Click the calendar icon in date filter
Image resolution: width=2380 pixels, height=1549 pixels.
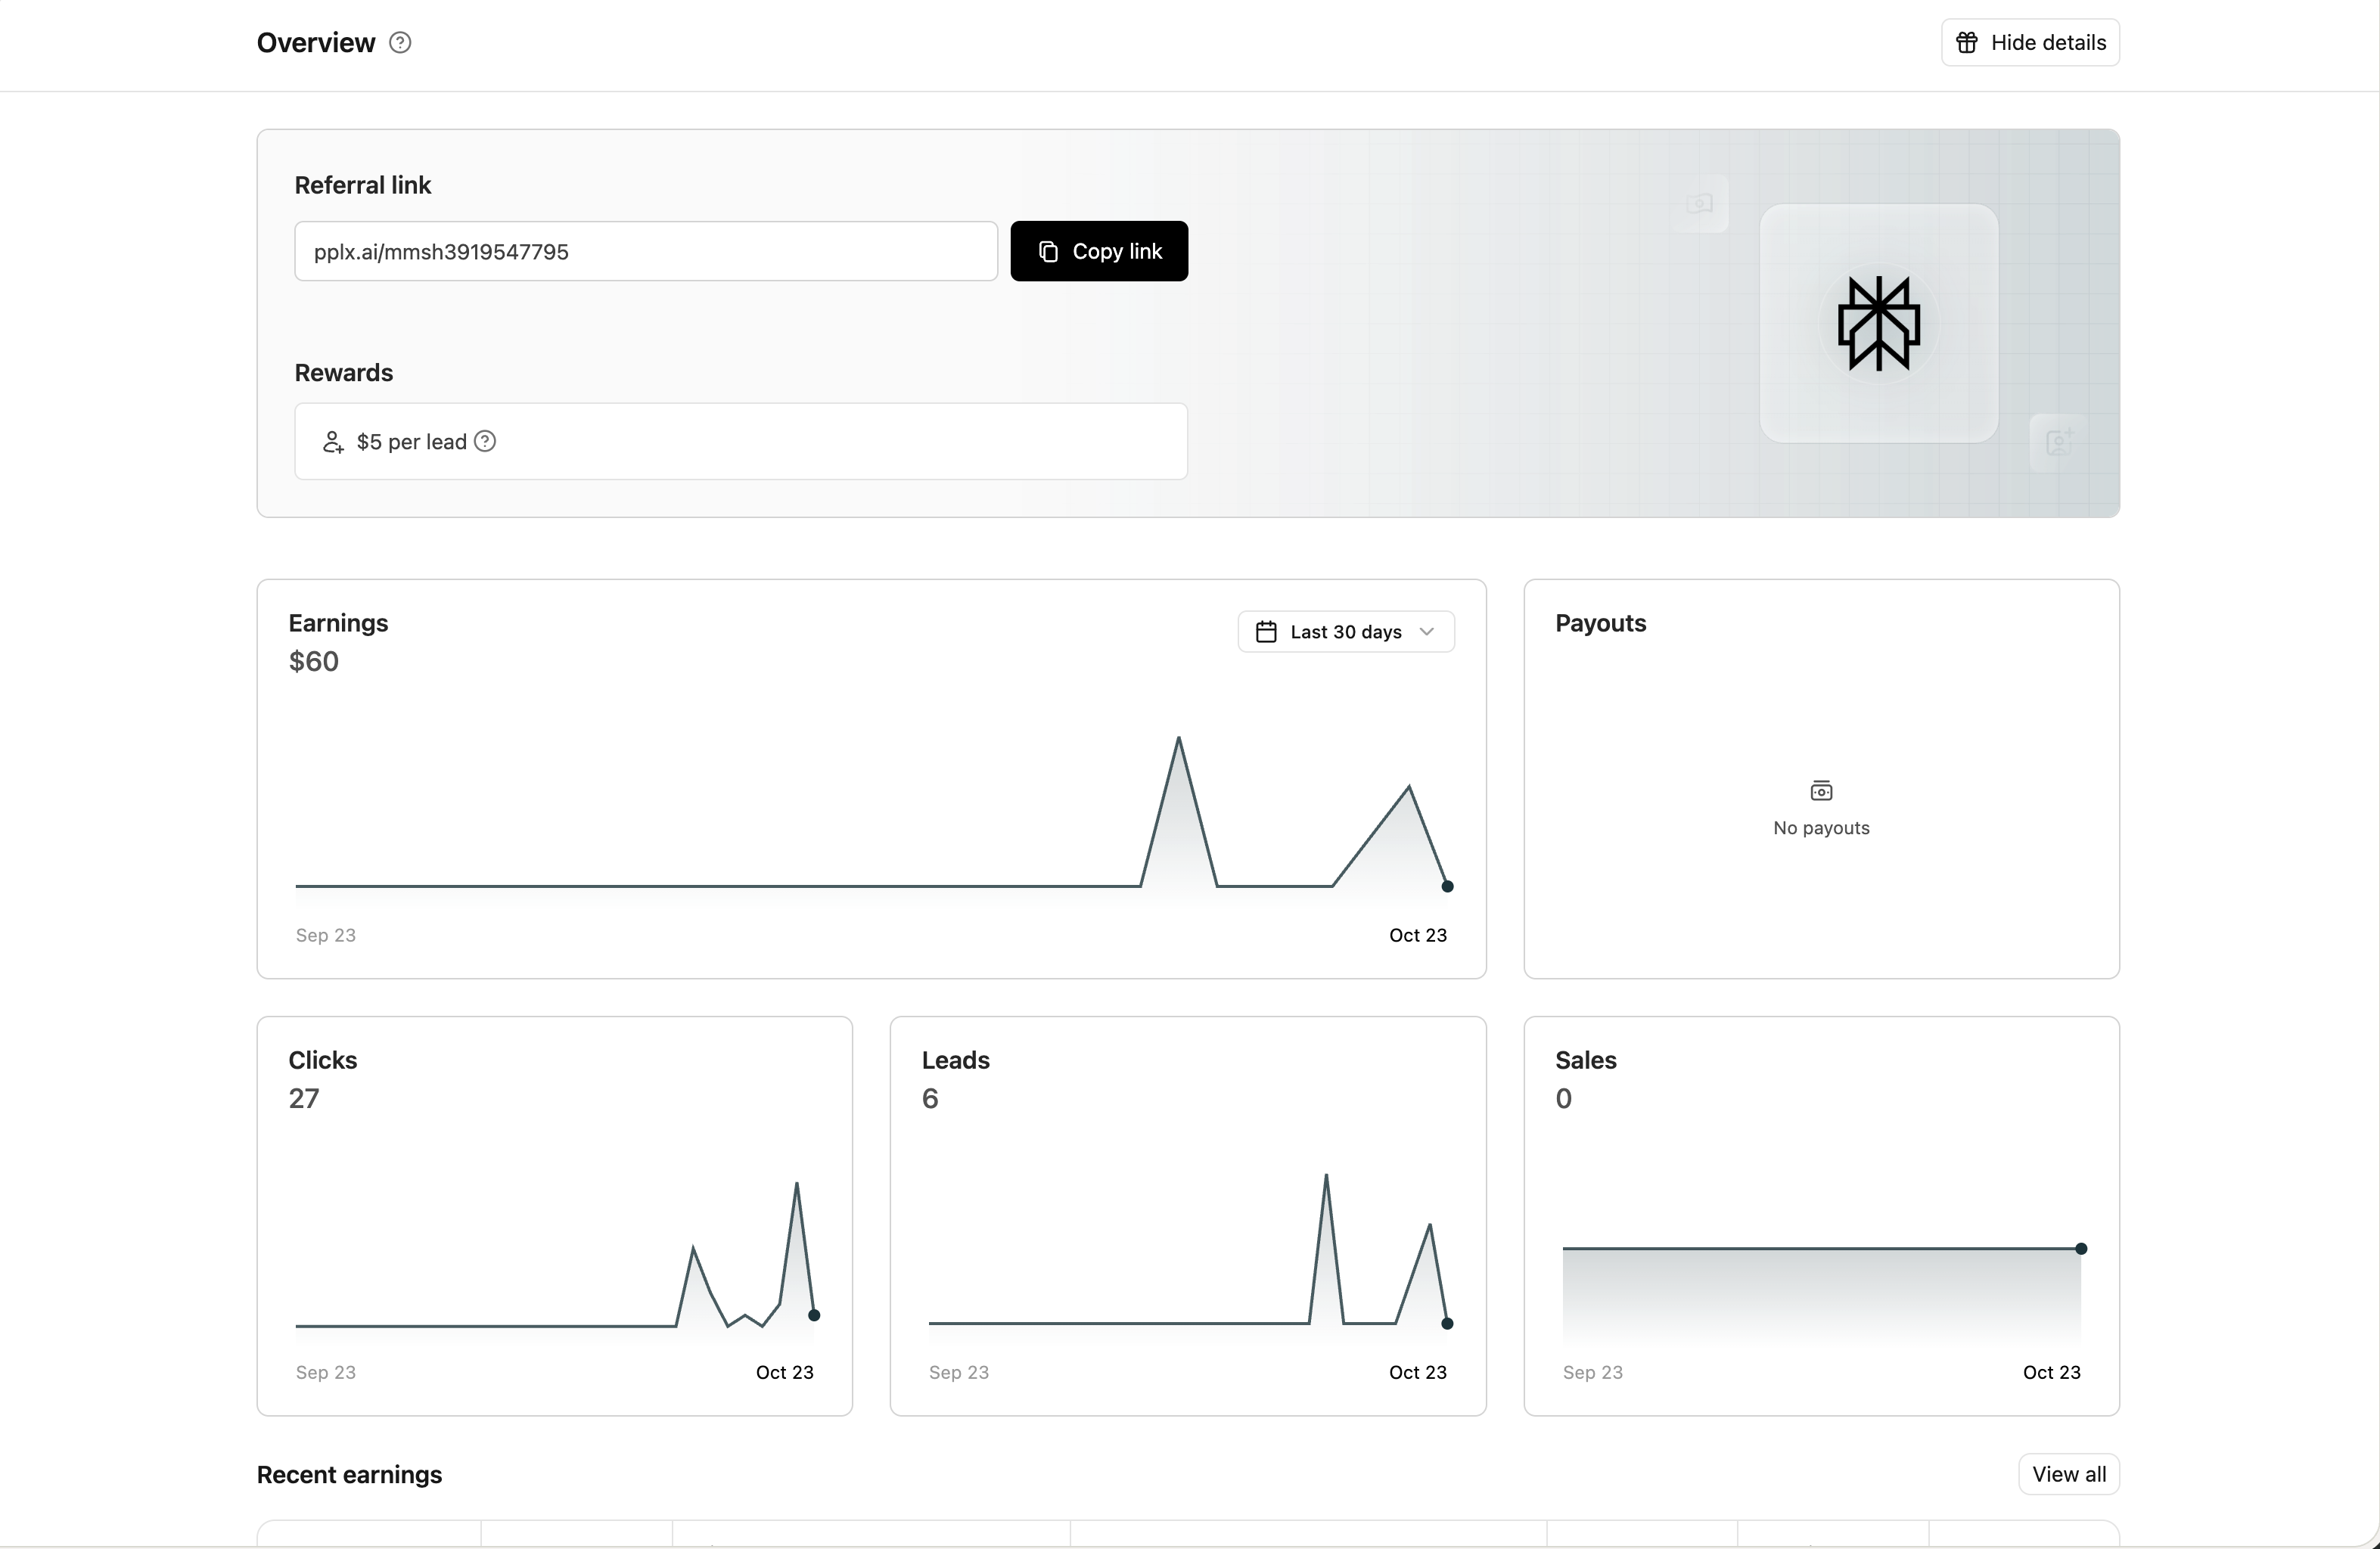pos(1266,632)
